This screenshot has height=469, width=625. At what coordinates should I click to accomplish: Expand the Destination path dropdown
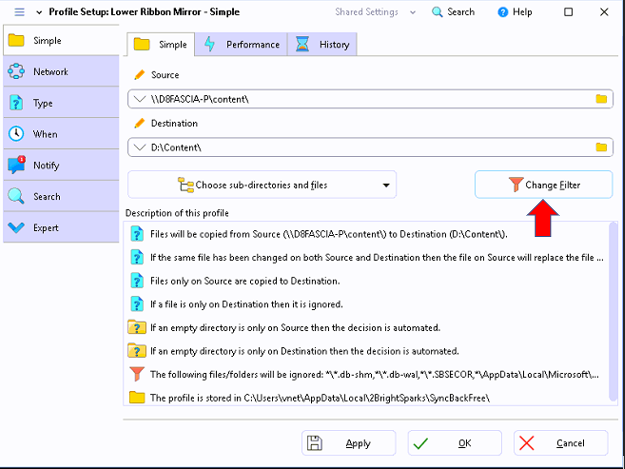pyautogui.click(x=140, y=147)
